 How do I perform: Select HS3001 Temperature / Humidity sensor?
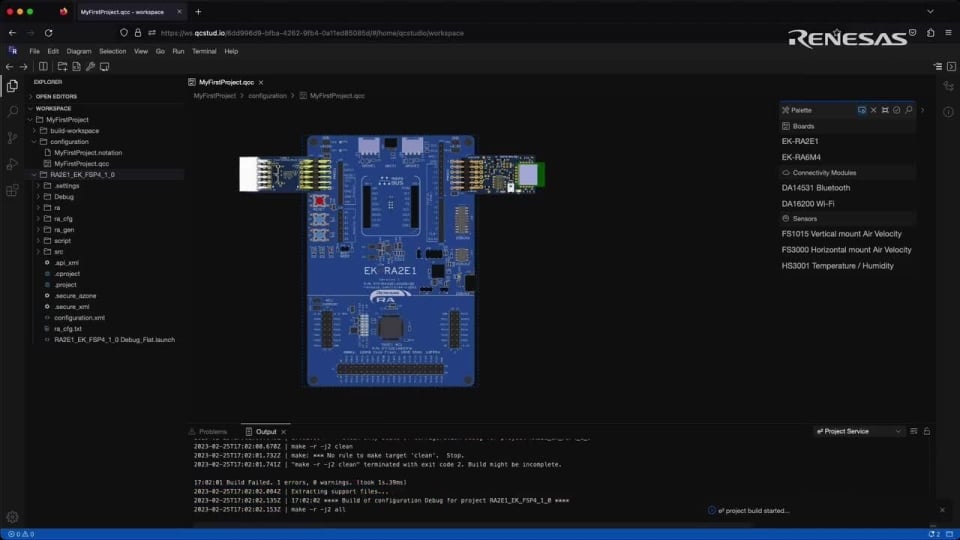[837, 266]
